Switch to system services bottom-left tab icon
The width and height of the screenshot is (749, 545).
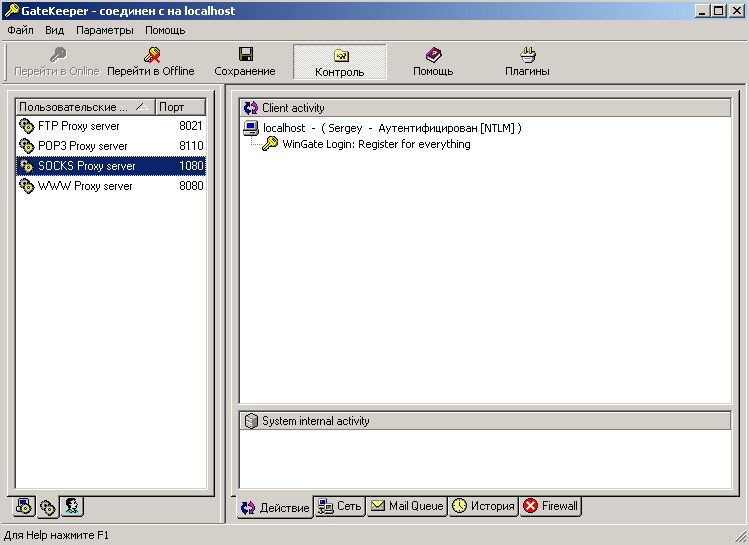[24, 506]
